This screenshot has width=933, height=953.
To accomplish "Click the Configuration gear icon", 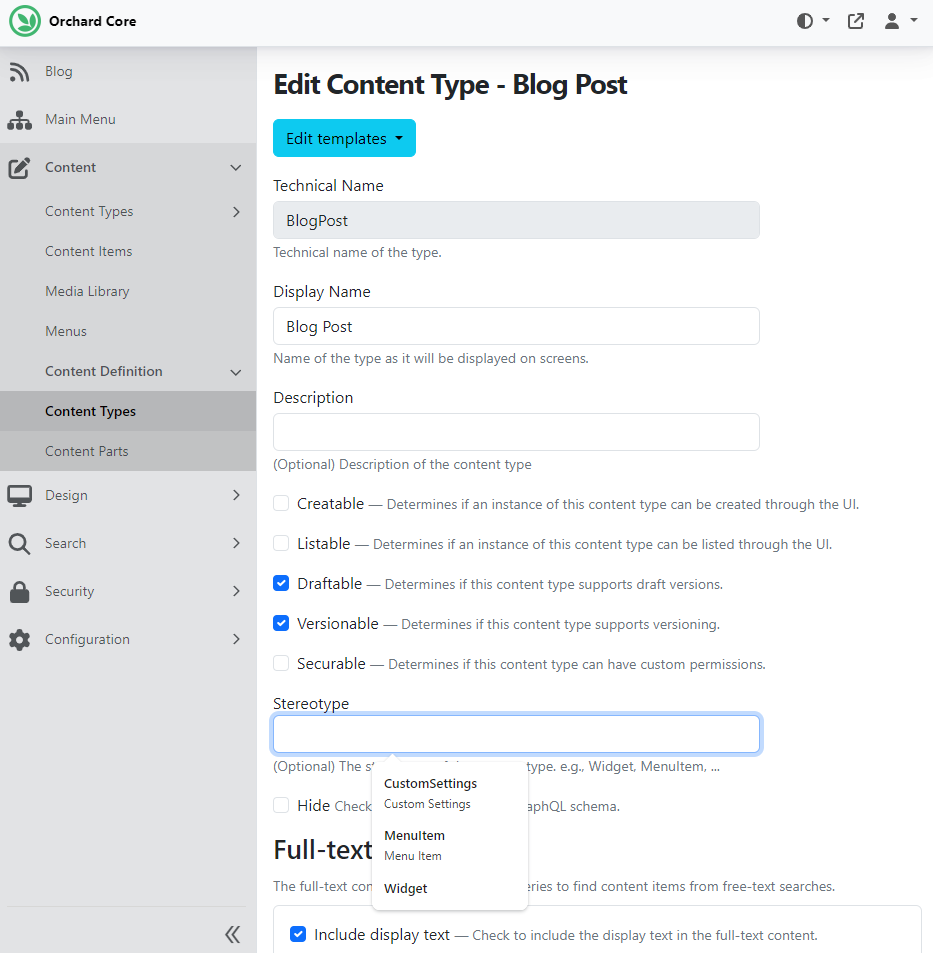I will (x=19, y=639).
